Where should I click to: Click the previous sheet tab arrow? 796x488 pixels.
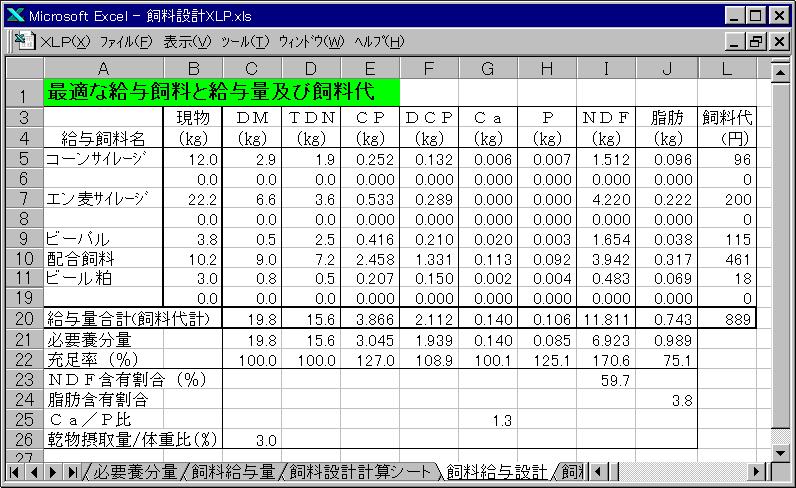[x=34, y=471]
